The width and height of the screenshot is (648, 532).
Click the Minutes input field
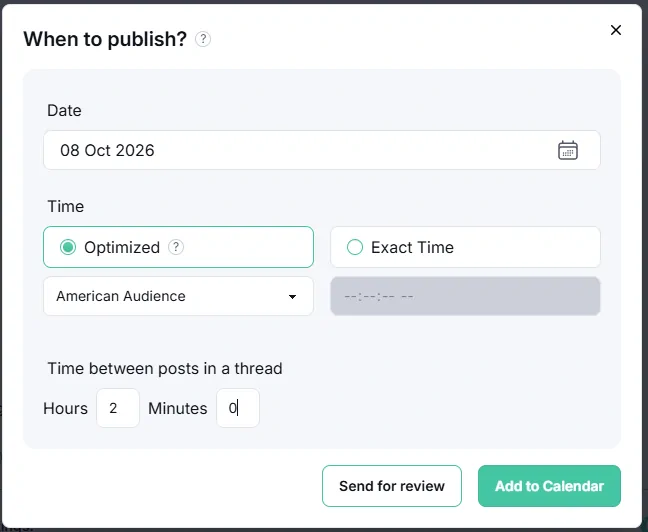[238, 408]
